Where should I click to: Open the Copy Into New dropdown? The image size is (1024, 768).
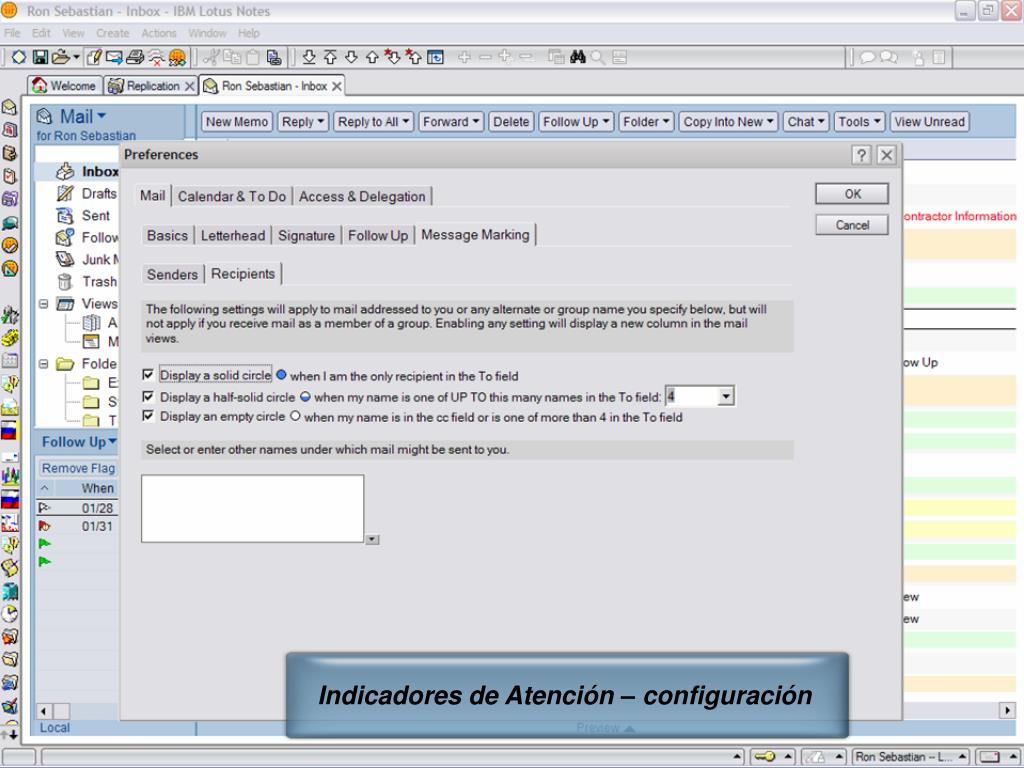pyautogui.click(x=728, y=121)
